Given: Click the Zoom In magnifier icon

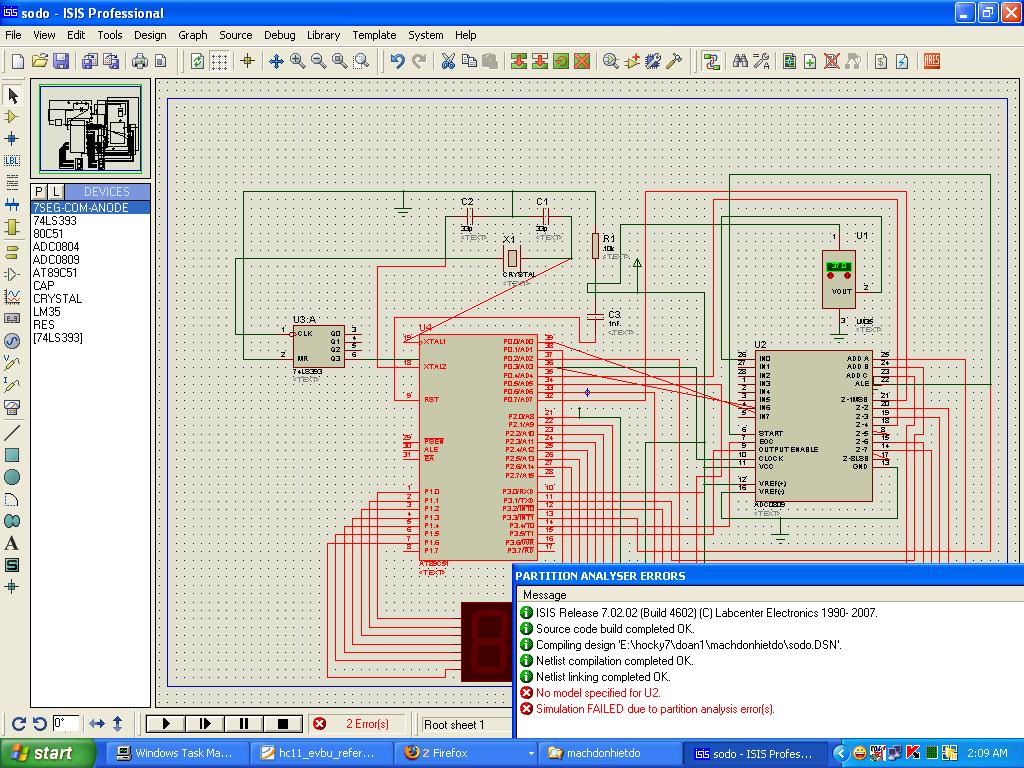Looking at the screenshot, I should point(298,61).
